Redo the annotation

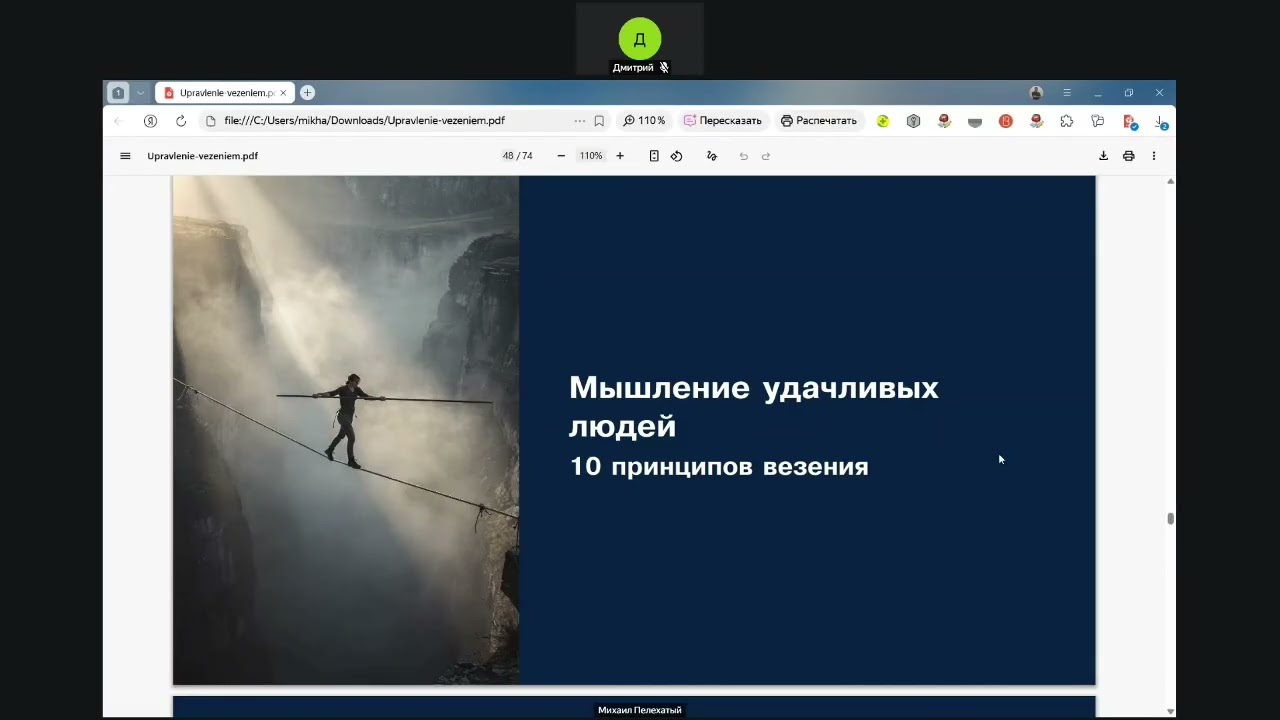tap(766, 156)
